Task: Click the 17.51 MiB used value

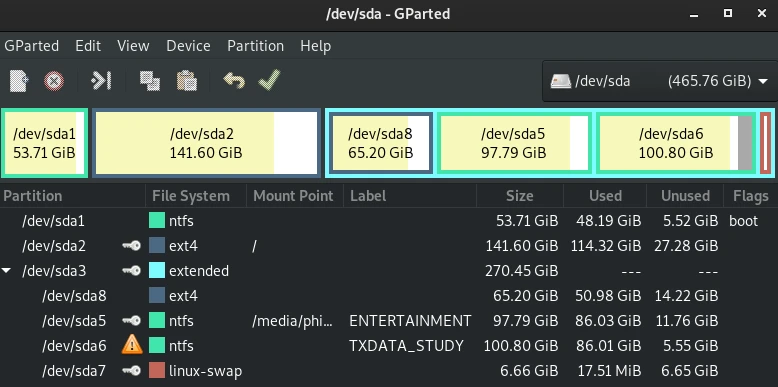Action: click(609, 371)
